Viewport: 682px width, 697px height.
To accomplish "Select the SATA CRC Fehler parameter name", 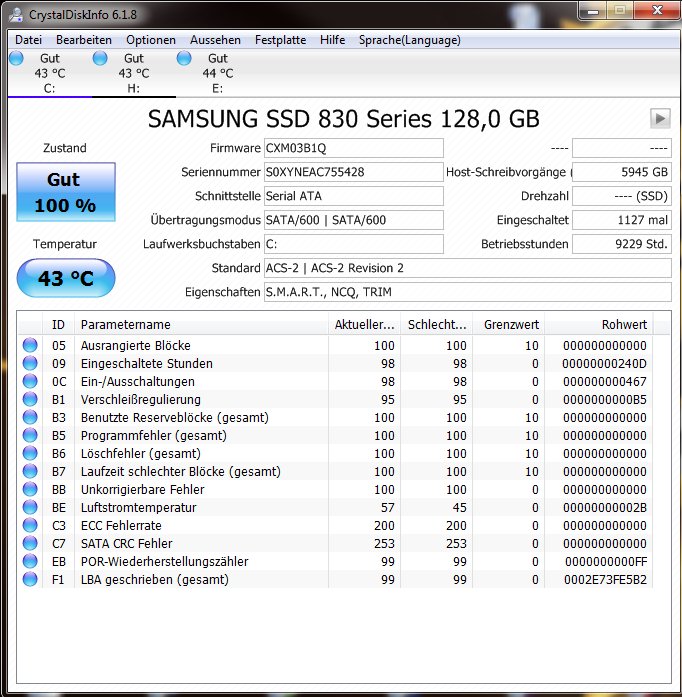I will click(126, 544).
